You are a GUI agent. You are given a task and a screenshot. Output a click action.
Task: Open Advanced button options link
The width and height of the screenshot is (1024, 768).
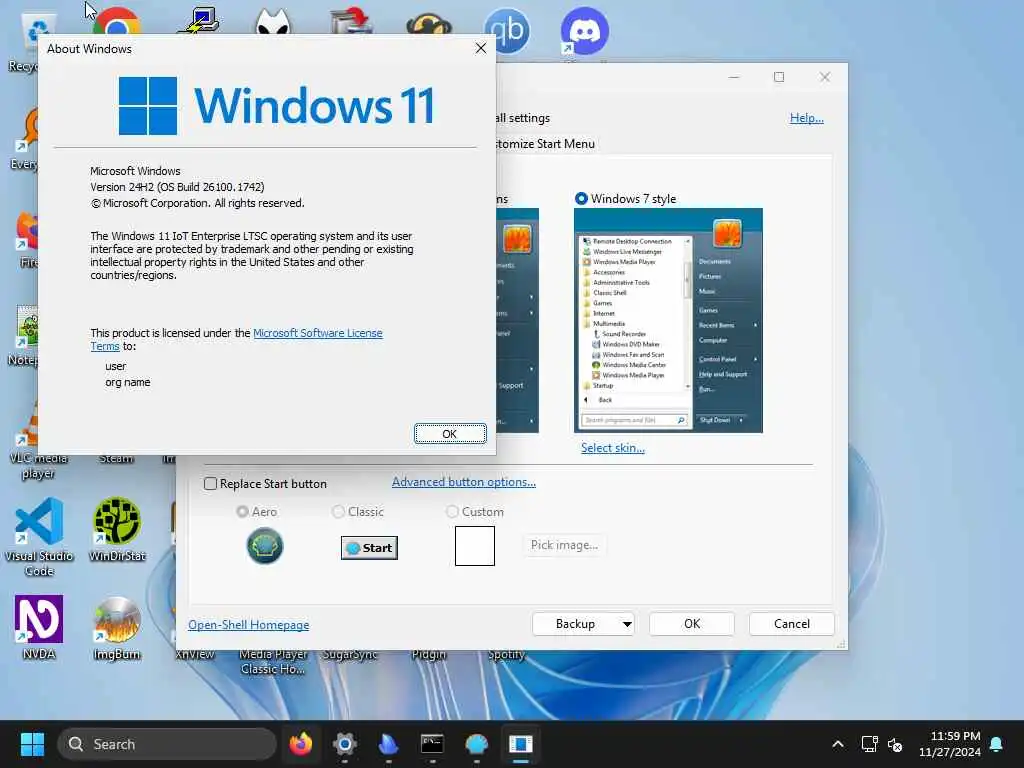464,482
